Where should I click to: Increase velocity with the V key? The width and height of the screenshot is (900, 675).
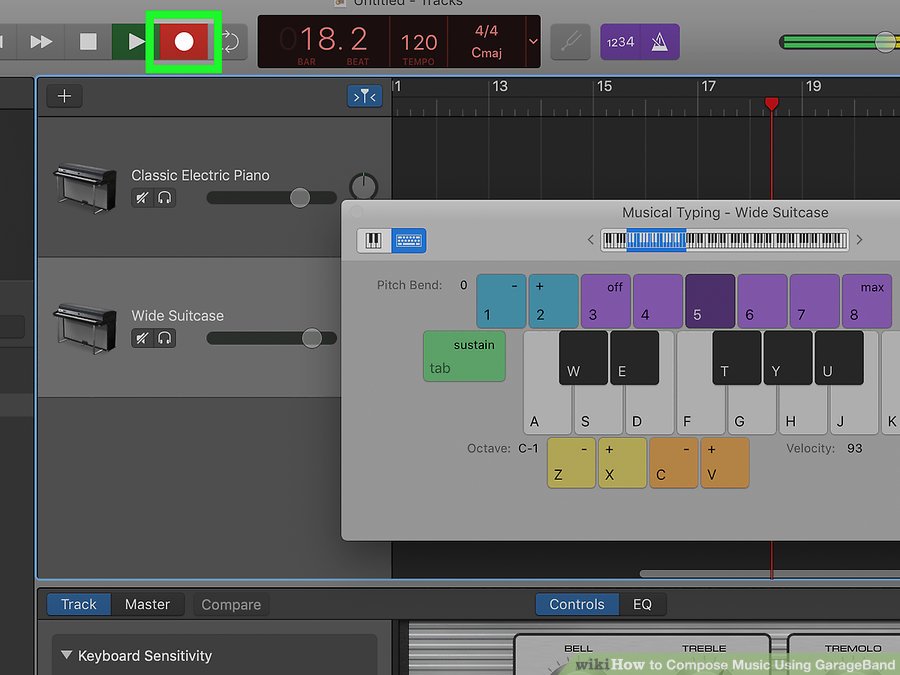pyautogui.click(x=724, y=463)
